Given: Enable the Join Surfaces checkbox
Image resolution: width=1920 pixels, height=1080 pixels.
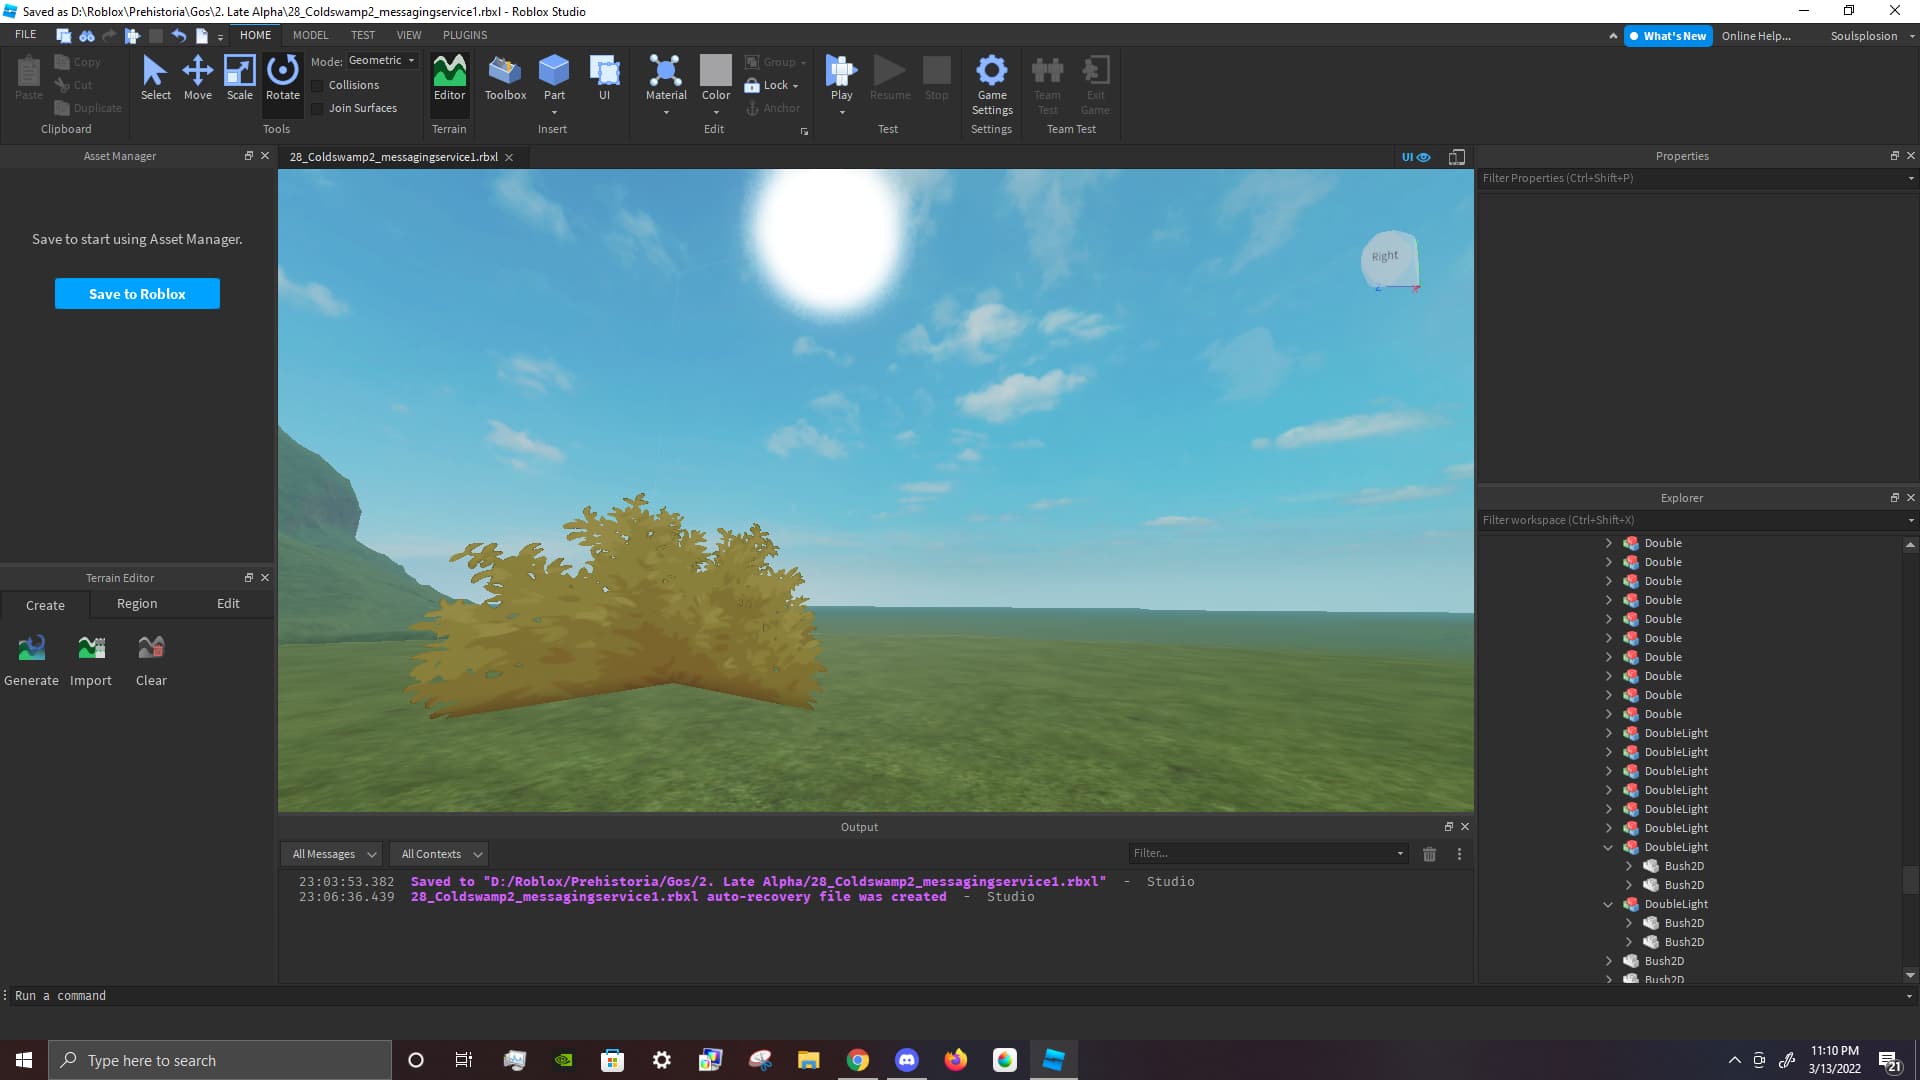Looking at the screenshot, I should click(317, 109).
